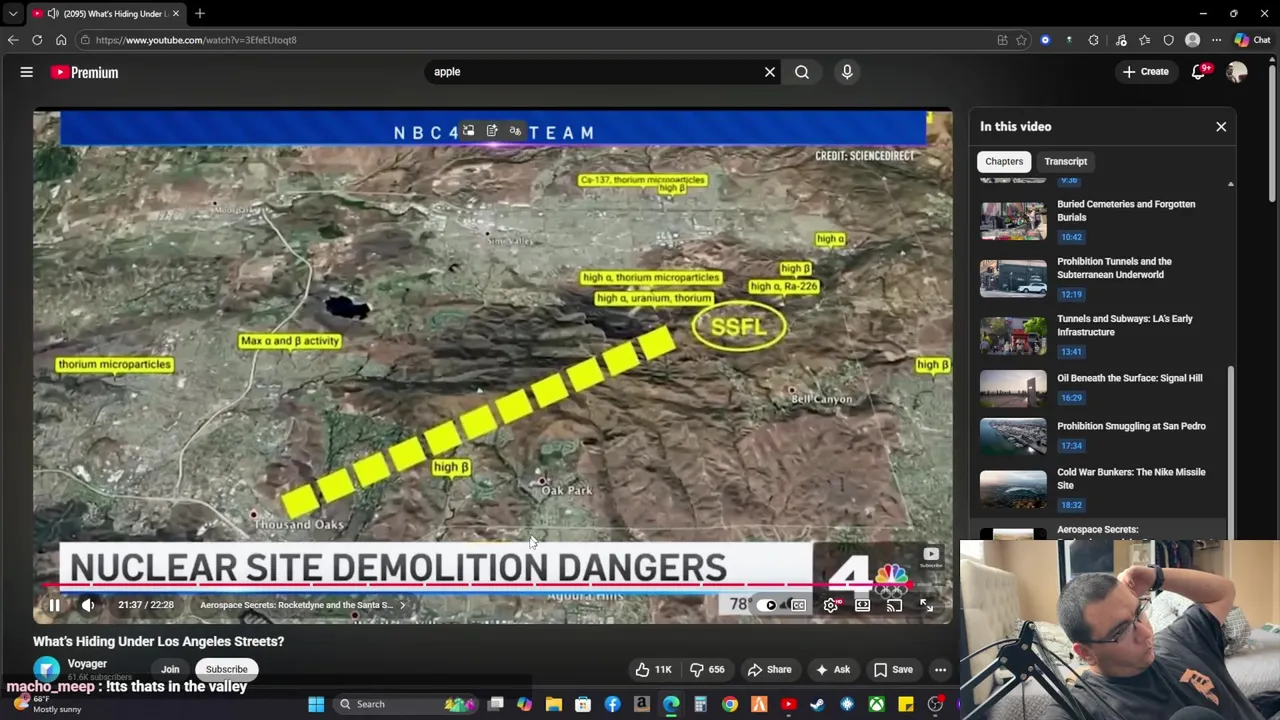The width and height of the screenshot is (1280, 720).
Task: Mute the video volume speaker icon
Action: pyautogui.click(x=88, y=605)
